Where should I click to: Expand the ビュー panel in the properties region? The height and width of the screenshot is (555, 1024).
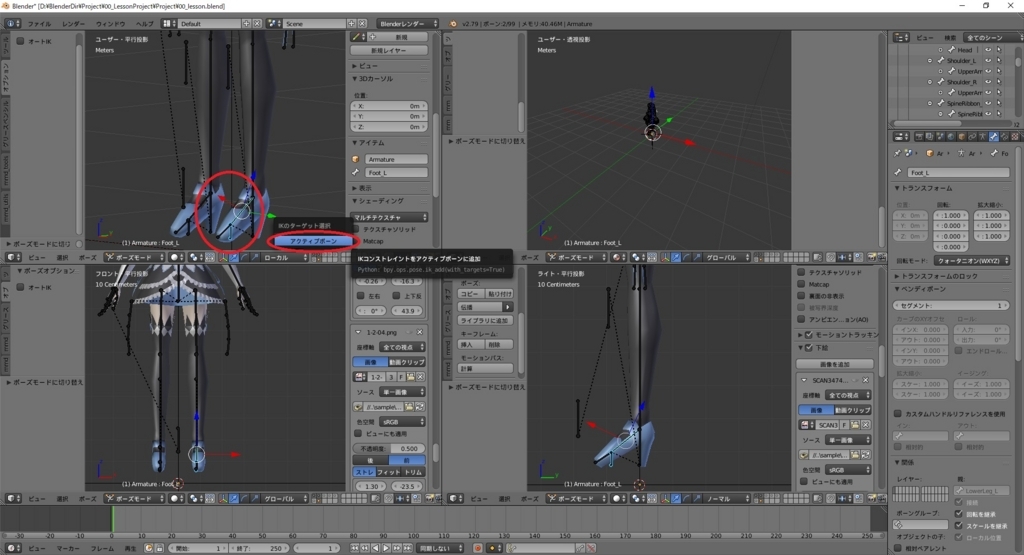point(366,66)
